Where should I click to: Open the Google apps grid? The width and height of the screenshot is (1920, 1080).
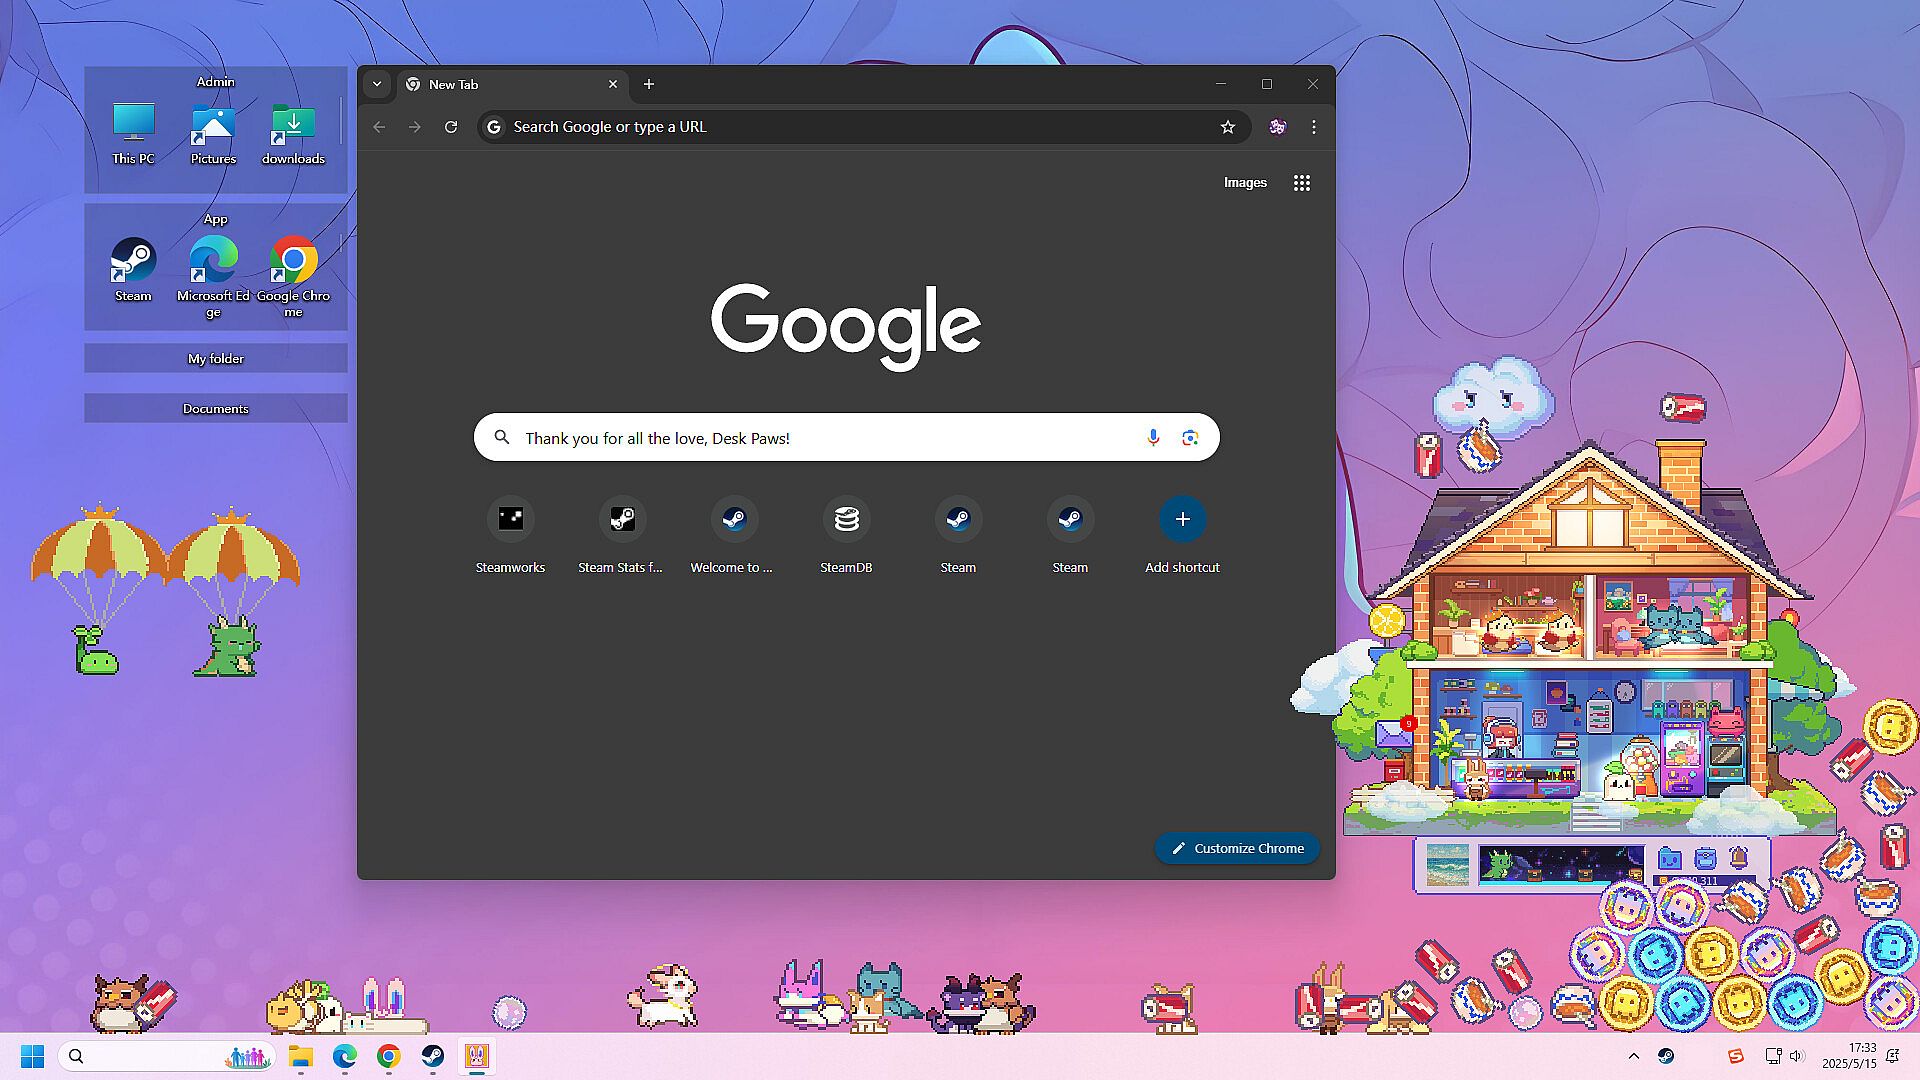(1301, 183)
